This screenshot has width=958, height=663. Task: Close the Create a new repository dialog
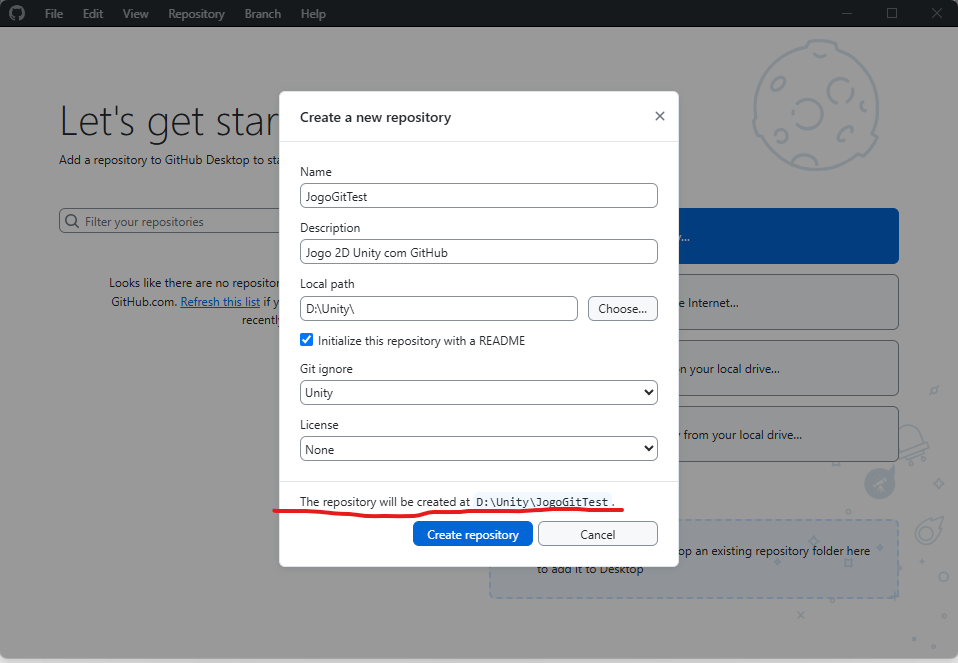pyautogui.click(x=659, y=116)
